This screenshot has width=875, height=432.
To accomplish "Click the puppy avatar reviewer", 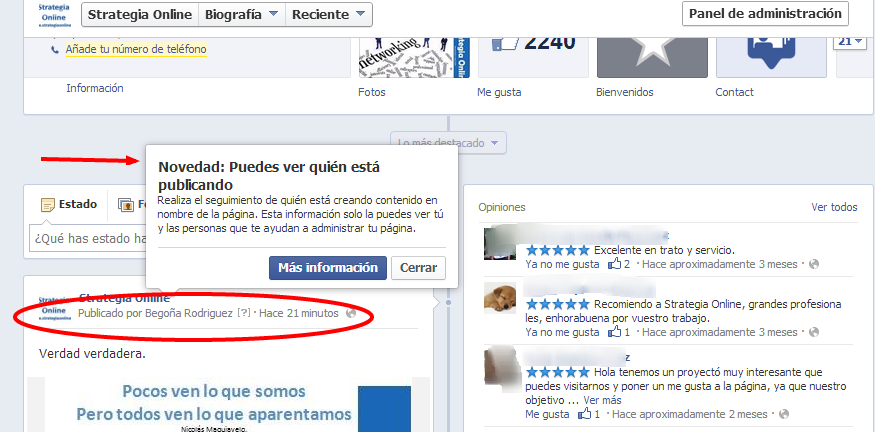I will 499,297.
